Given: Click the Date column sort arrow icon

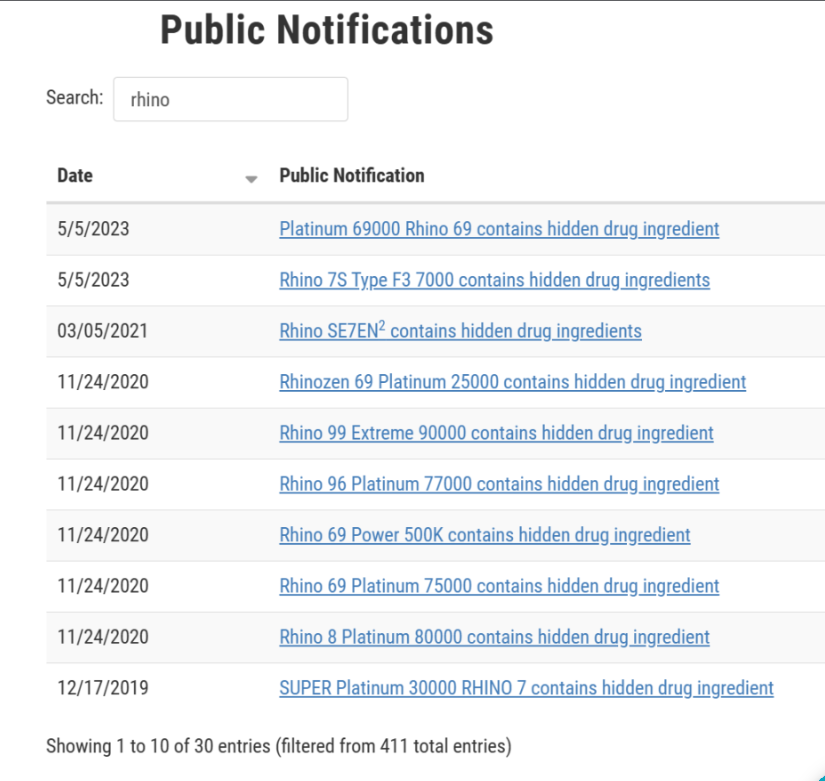Looking at the screenshot, I should click(x=251, y=179).
